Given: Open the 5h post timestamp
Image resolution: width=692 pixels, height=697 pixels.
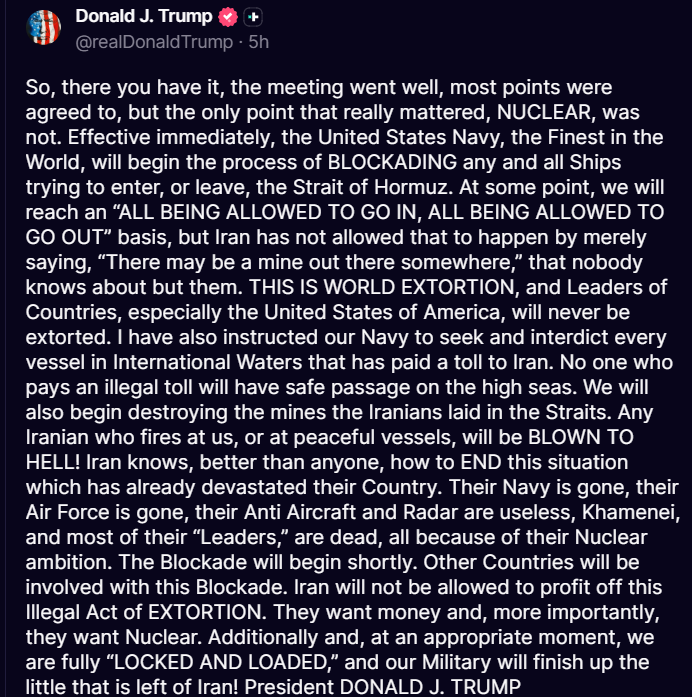Looking at the screenshot, I should coord(259,42).
